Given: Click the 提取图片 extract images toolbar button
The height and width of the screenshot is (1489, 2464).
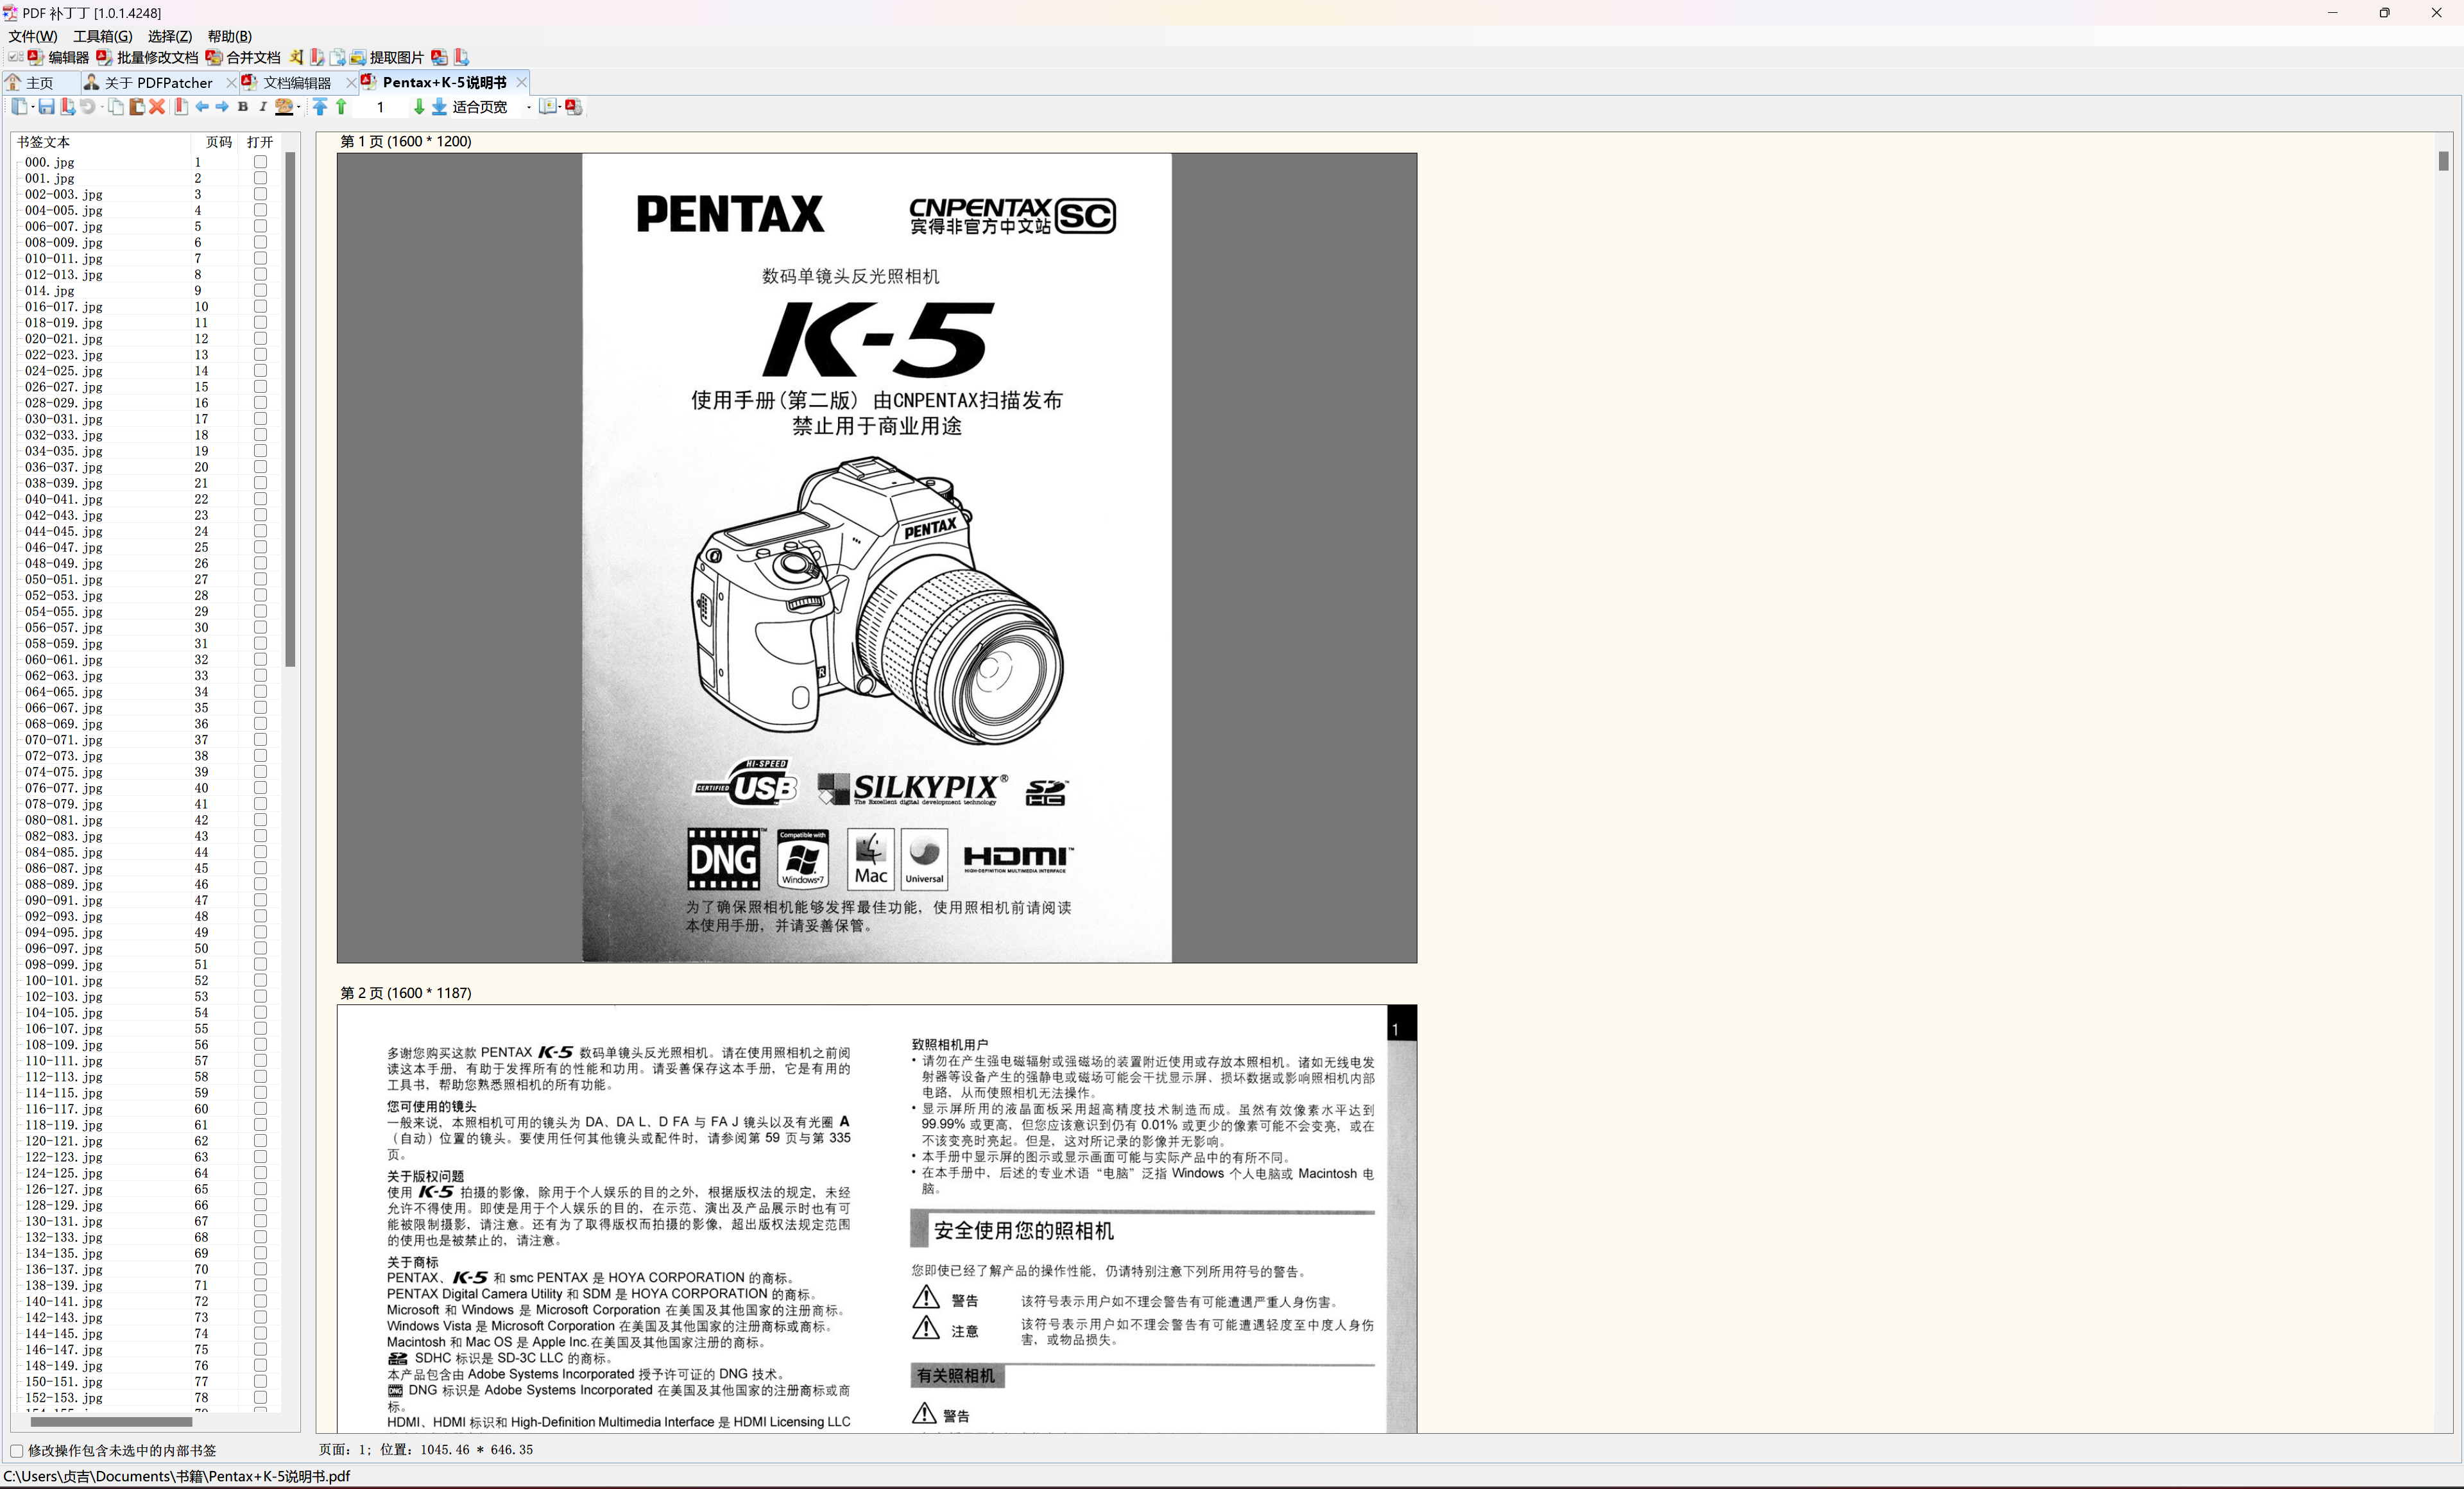Looking at the screenshot, I should pyautogui.click(x=386, y=58).
